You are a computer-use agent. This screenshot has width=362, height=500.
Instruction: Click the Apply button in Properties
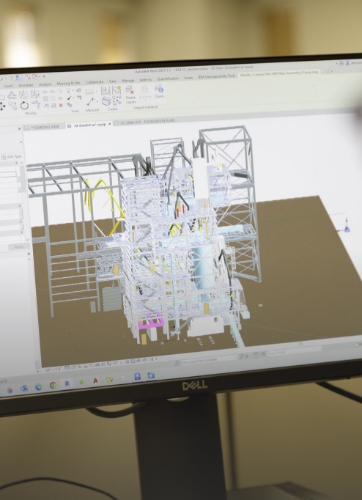[x=19, y=247]
